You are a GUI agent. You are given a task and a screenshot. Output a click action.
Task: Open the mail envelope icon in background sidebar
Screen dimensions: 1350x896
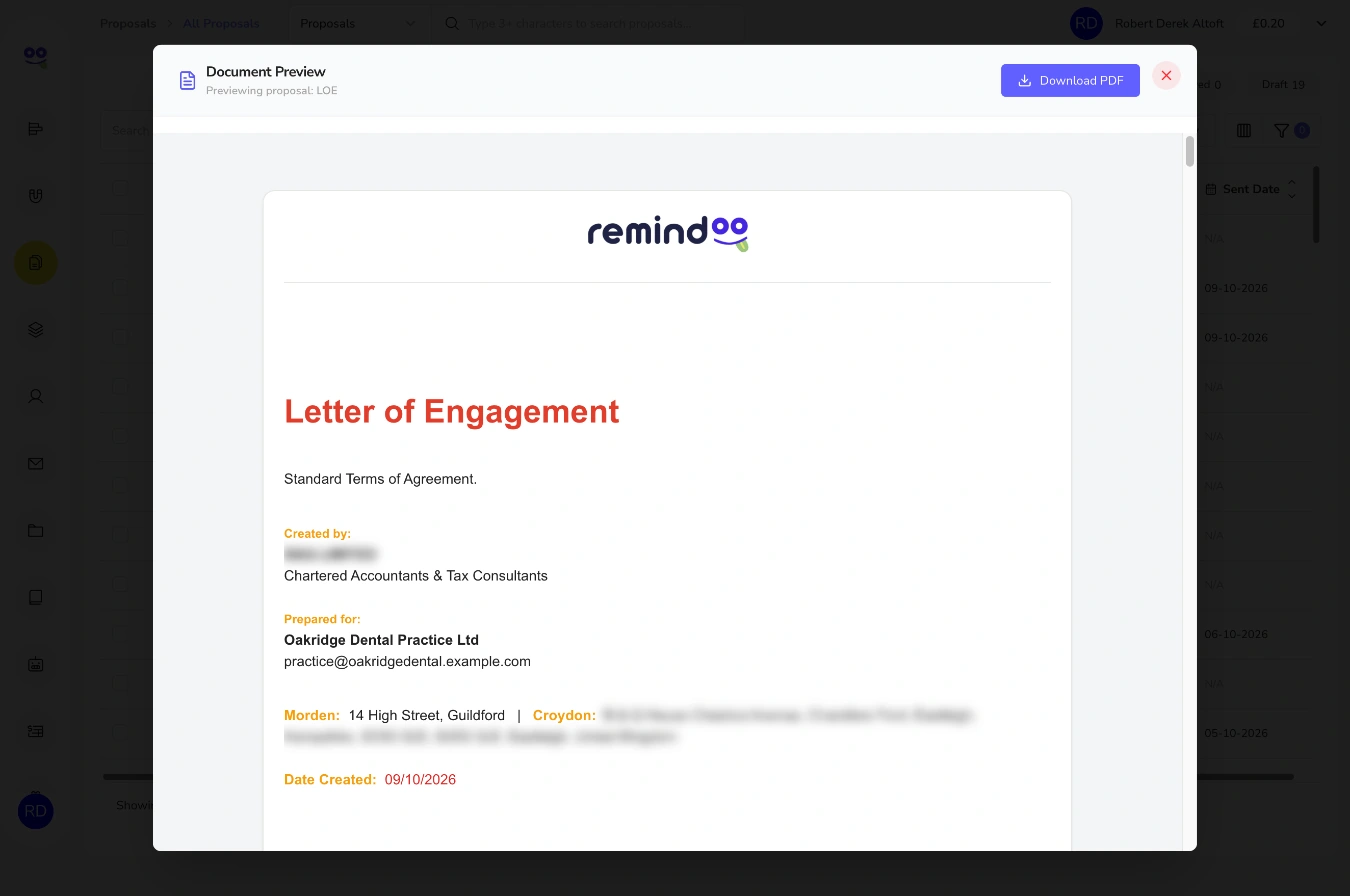[36, 463]
